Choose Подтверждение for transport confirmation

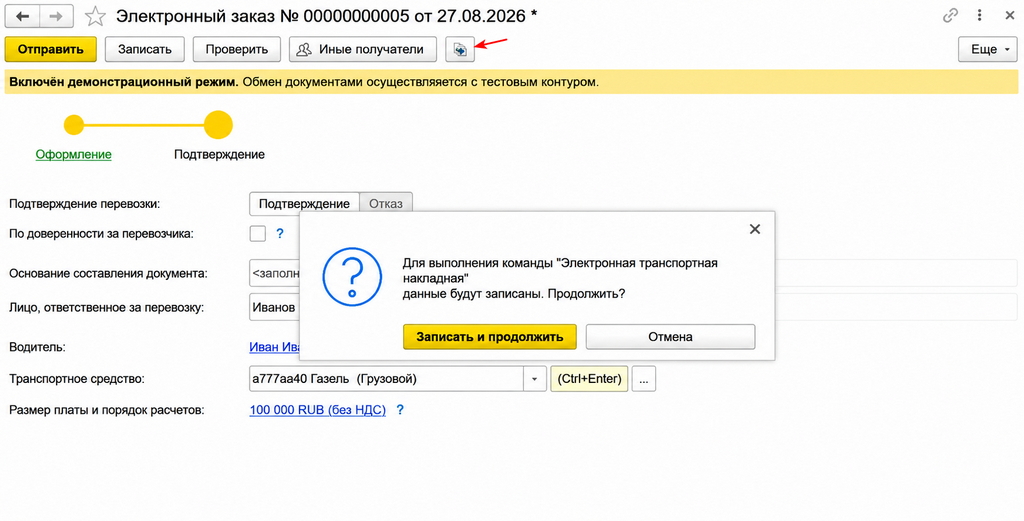(x=304, y=204)
